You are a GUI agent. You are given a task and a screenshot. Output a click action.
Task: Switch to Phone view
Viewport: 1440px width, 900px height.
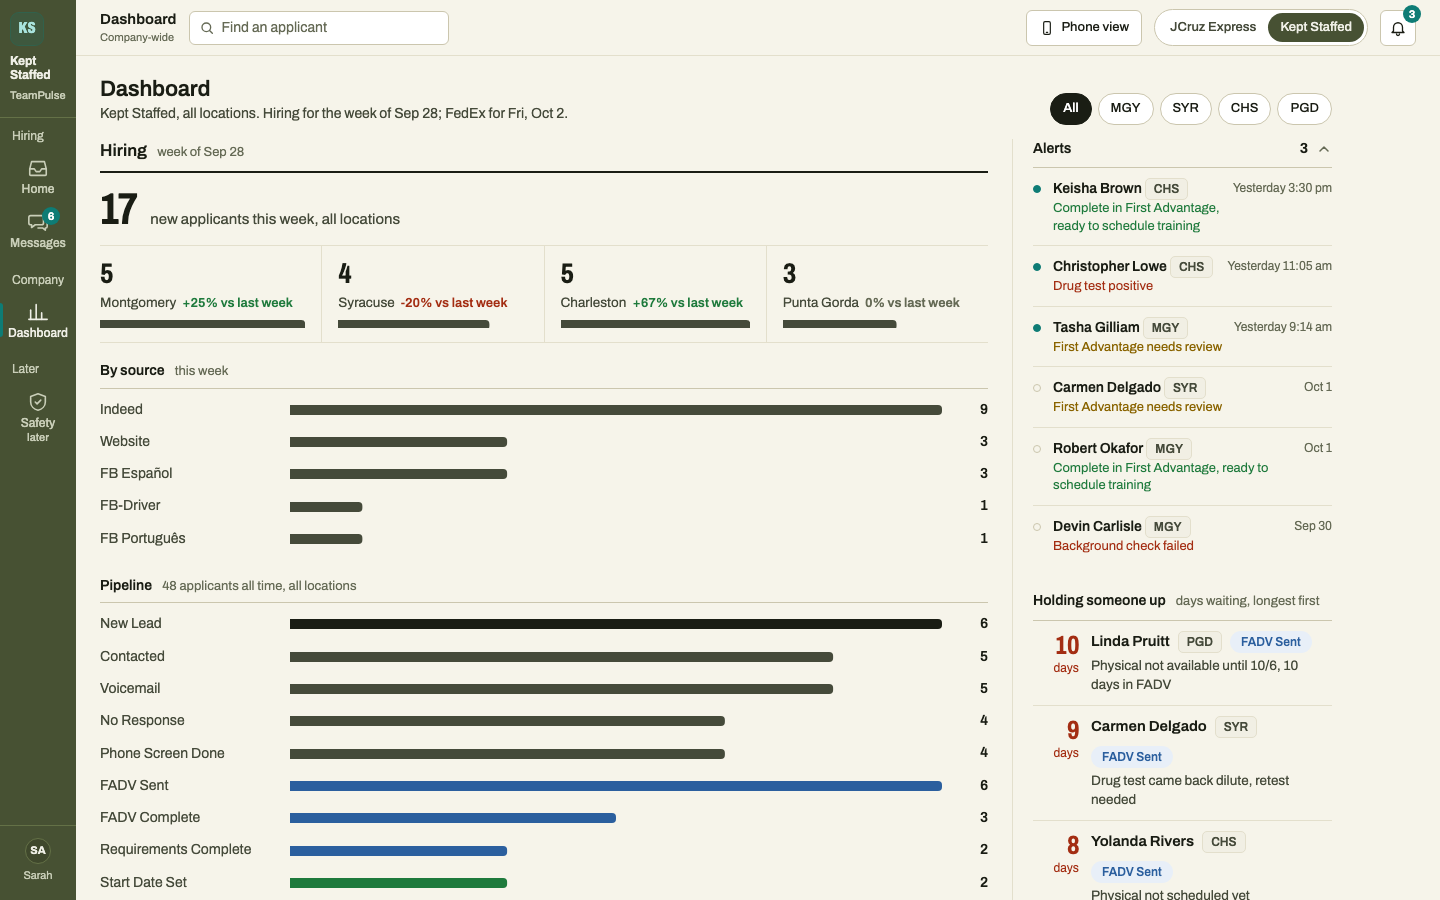pyautogui.click(x=1085, y=28)
